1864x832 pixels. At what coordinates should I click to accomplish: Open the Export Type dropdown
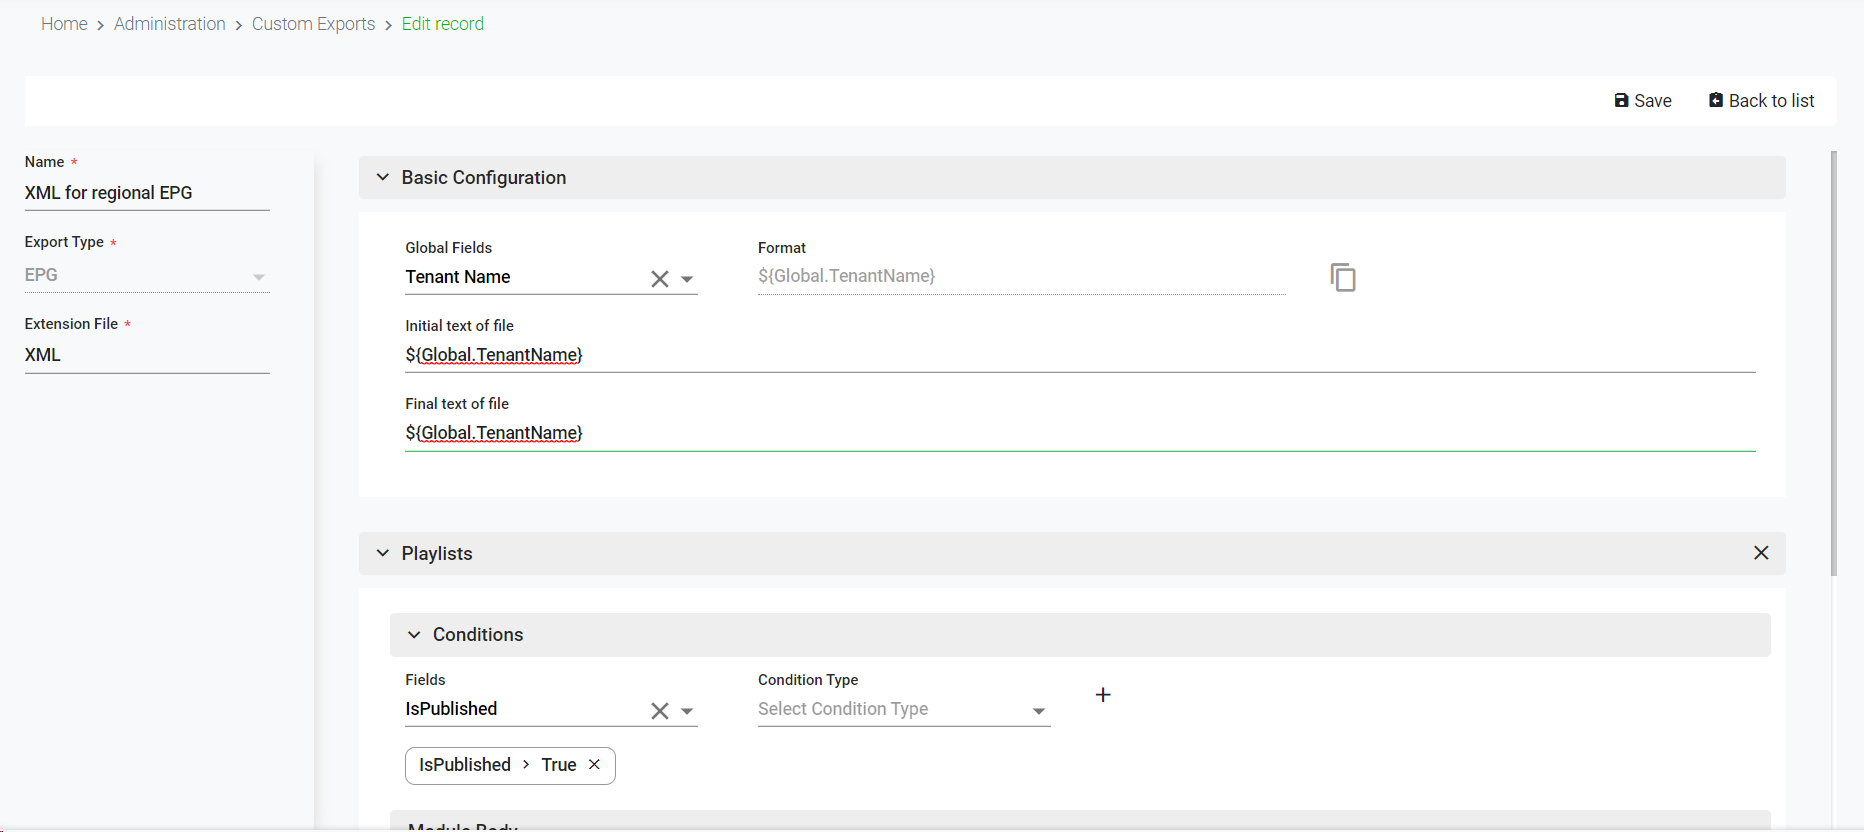click(258, 277)
